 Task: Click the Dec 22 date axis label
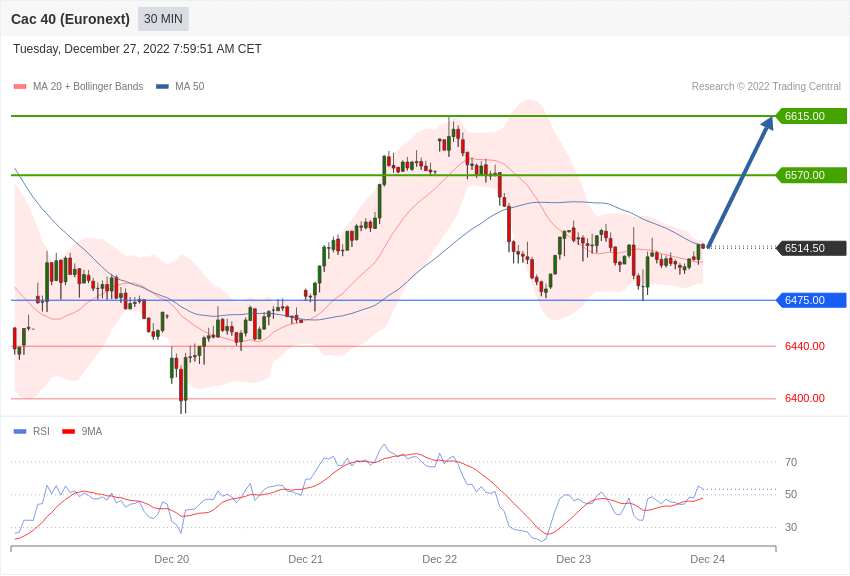coord(440,559)
